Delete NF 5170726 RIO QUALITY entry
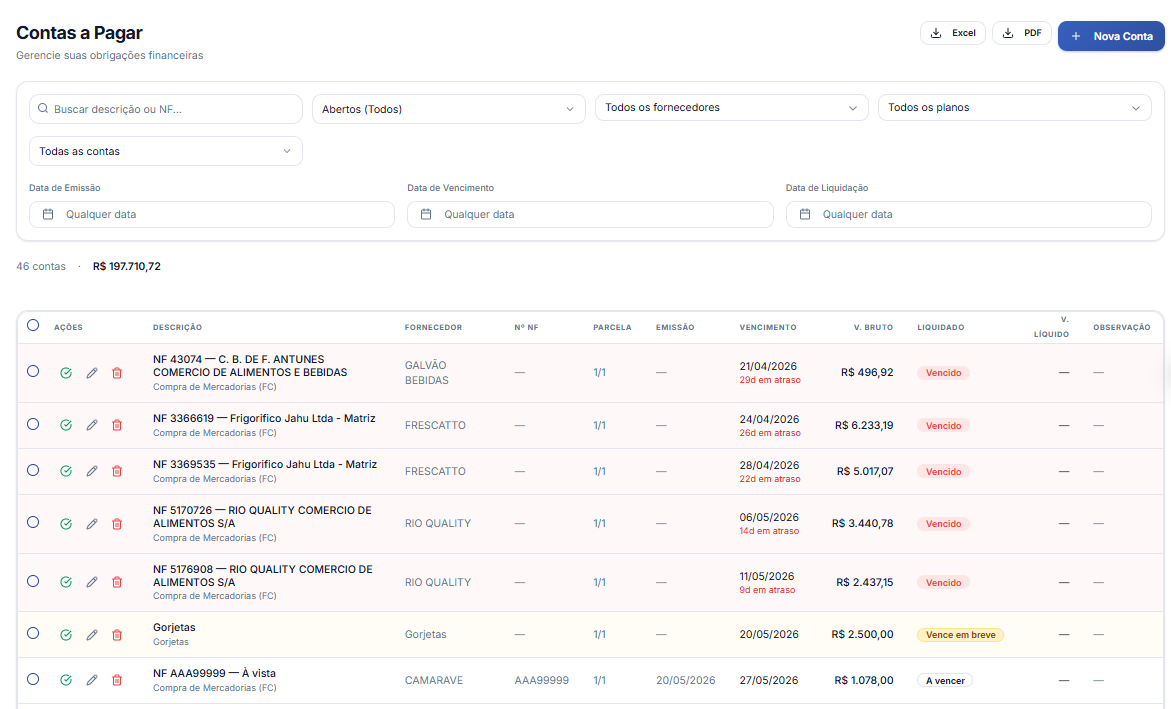The width and height of the screenshot is (1171, 709). [117, 524]
